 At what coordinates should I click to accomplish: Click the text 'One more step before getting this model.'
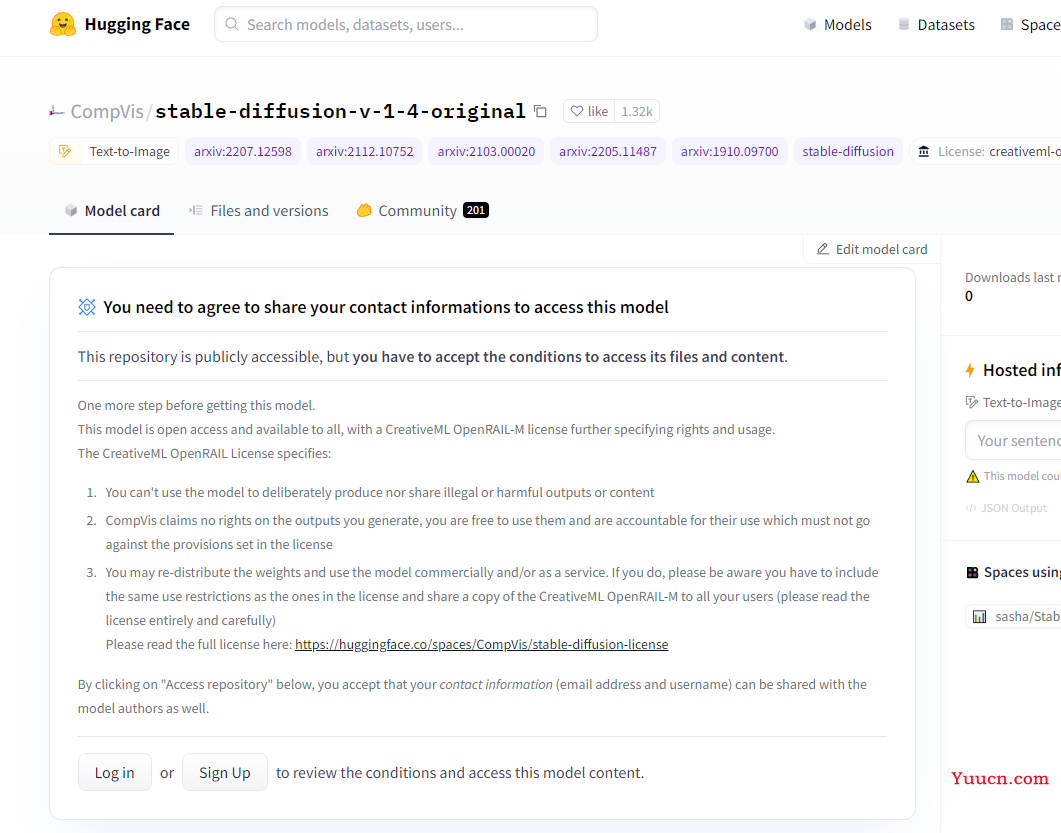(x=196, y=405)
